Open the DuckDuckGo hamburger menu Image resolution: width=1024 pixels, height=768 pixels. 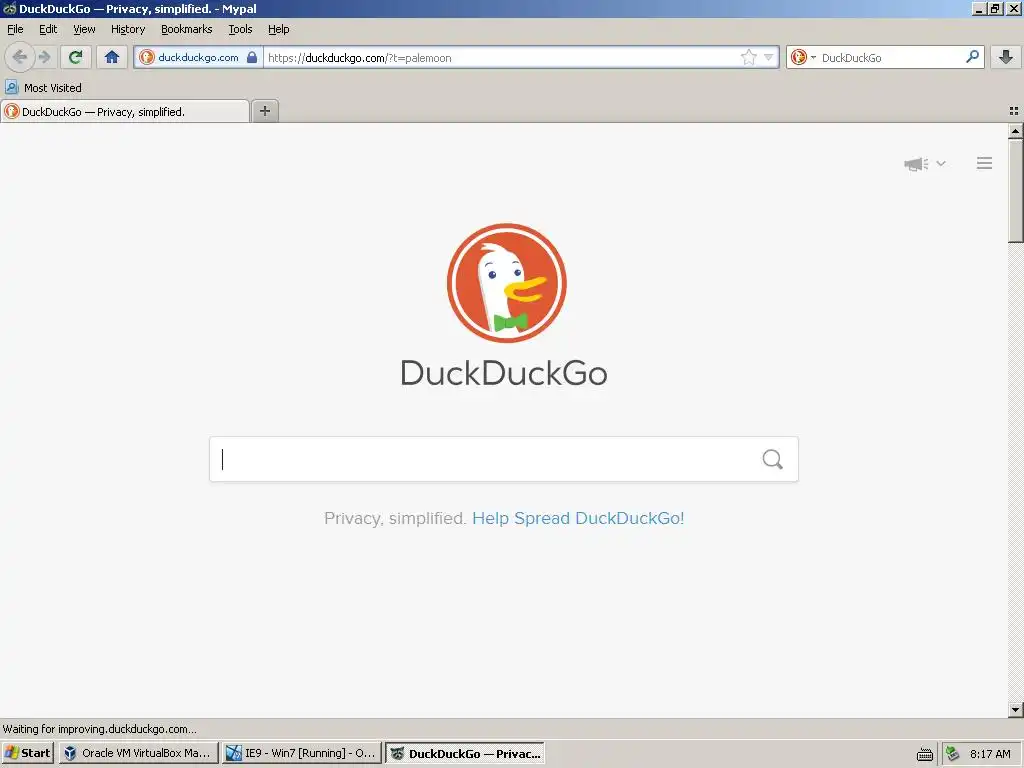(x=984, y=163)
